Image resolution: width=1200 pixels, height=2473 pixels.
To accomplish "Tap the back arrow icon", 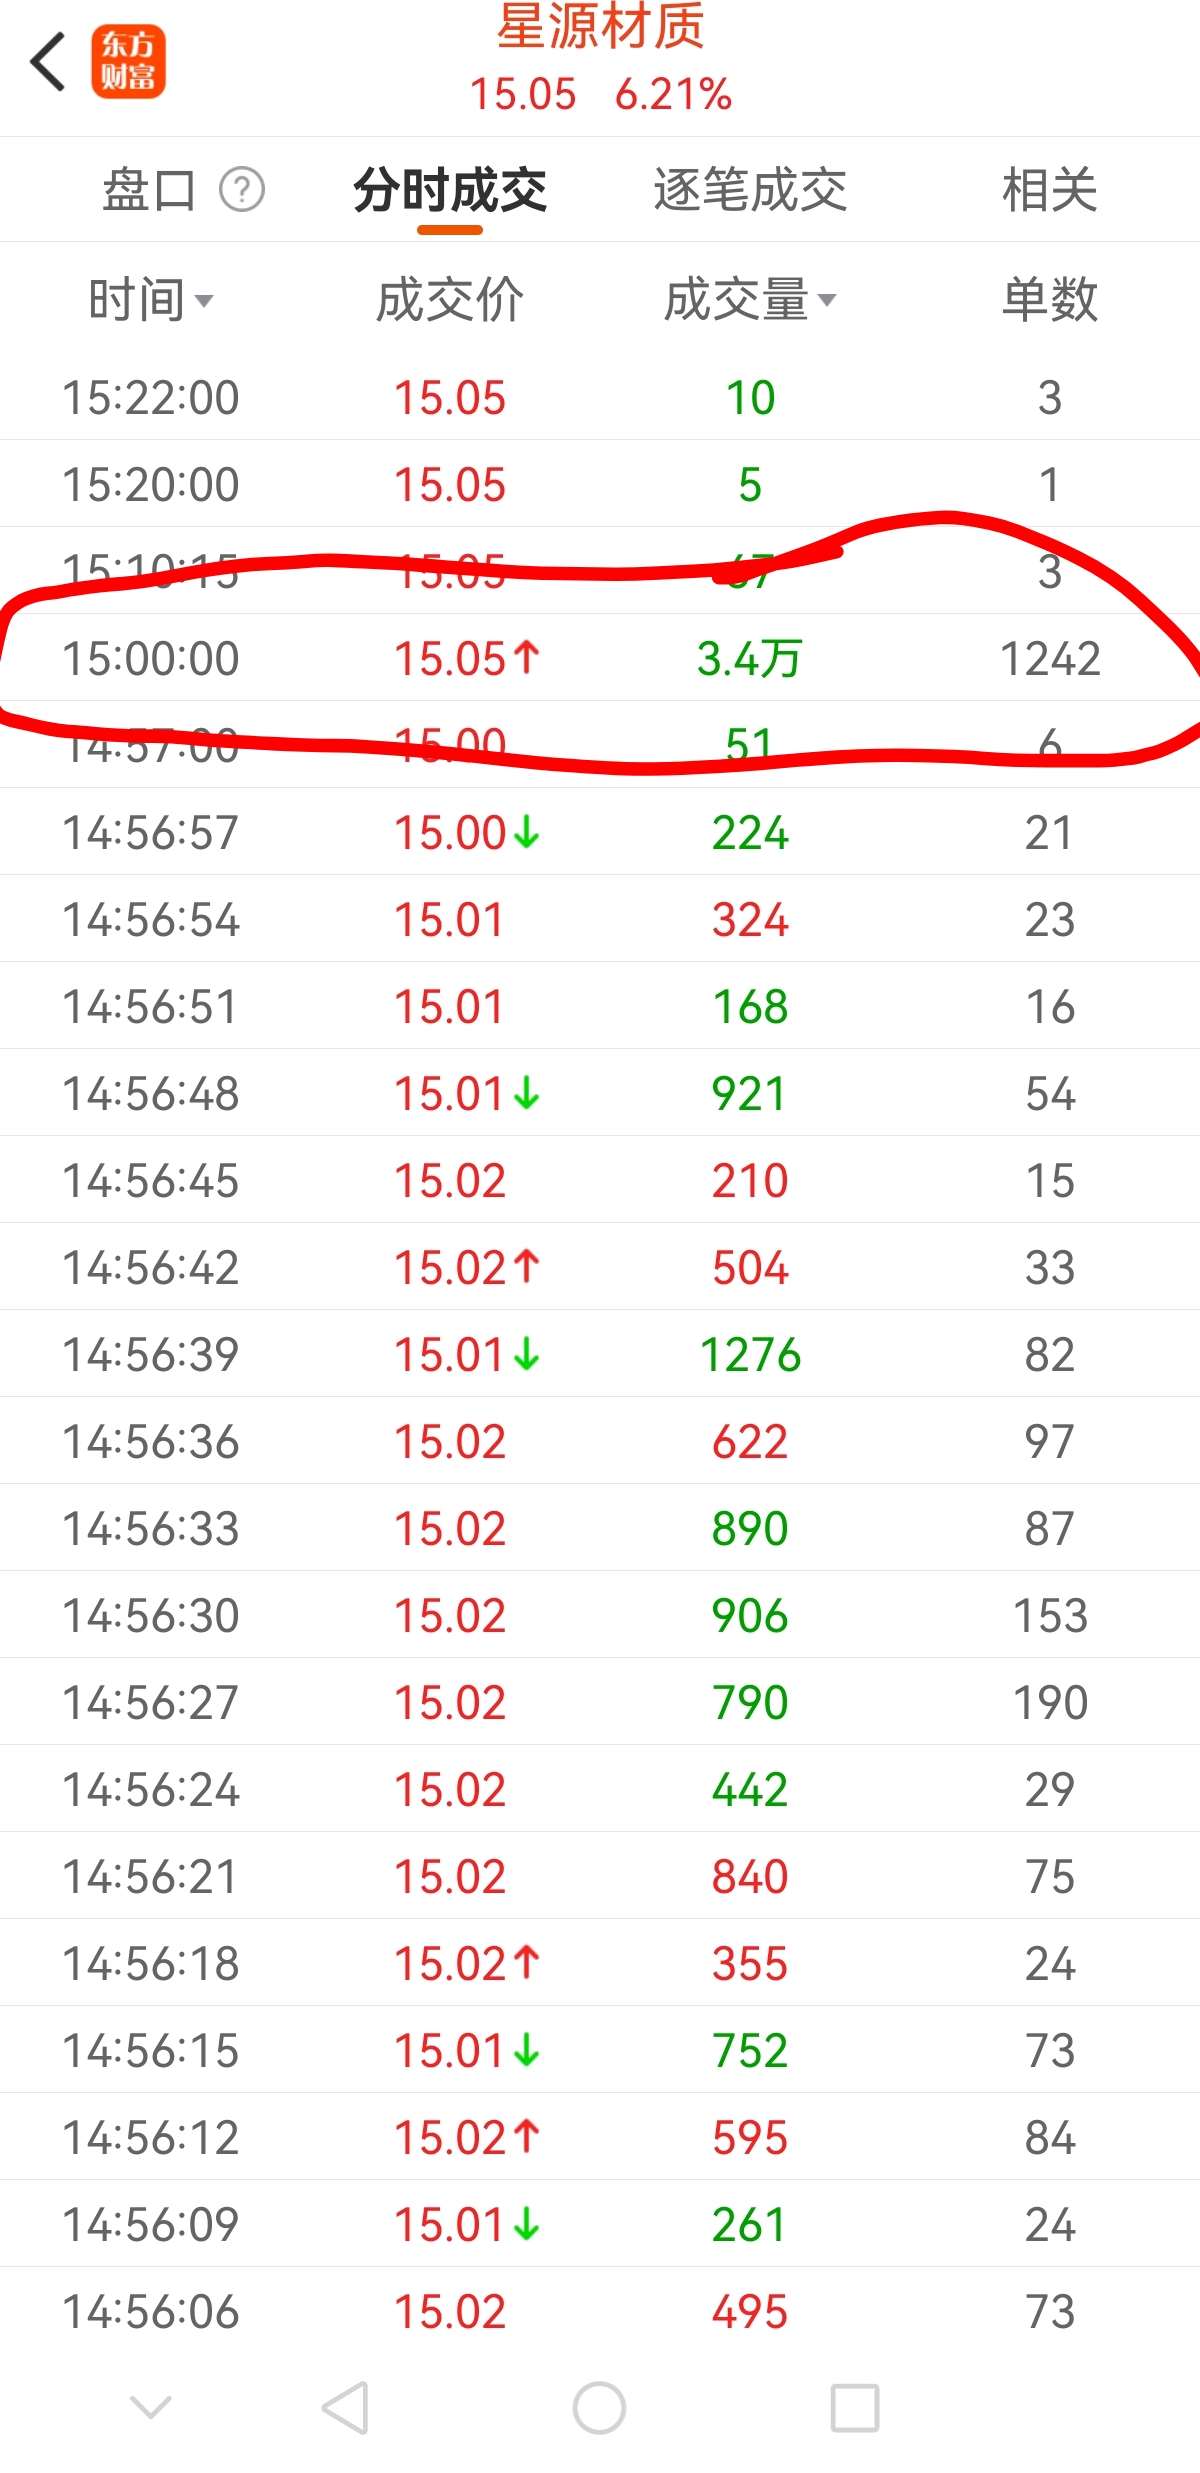I will (x=48, y=62).
